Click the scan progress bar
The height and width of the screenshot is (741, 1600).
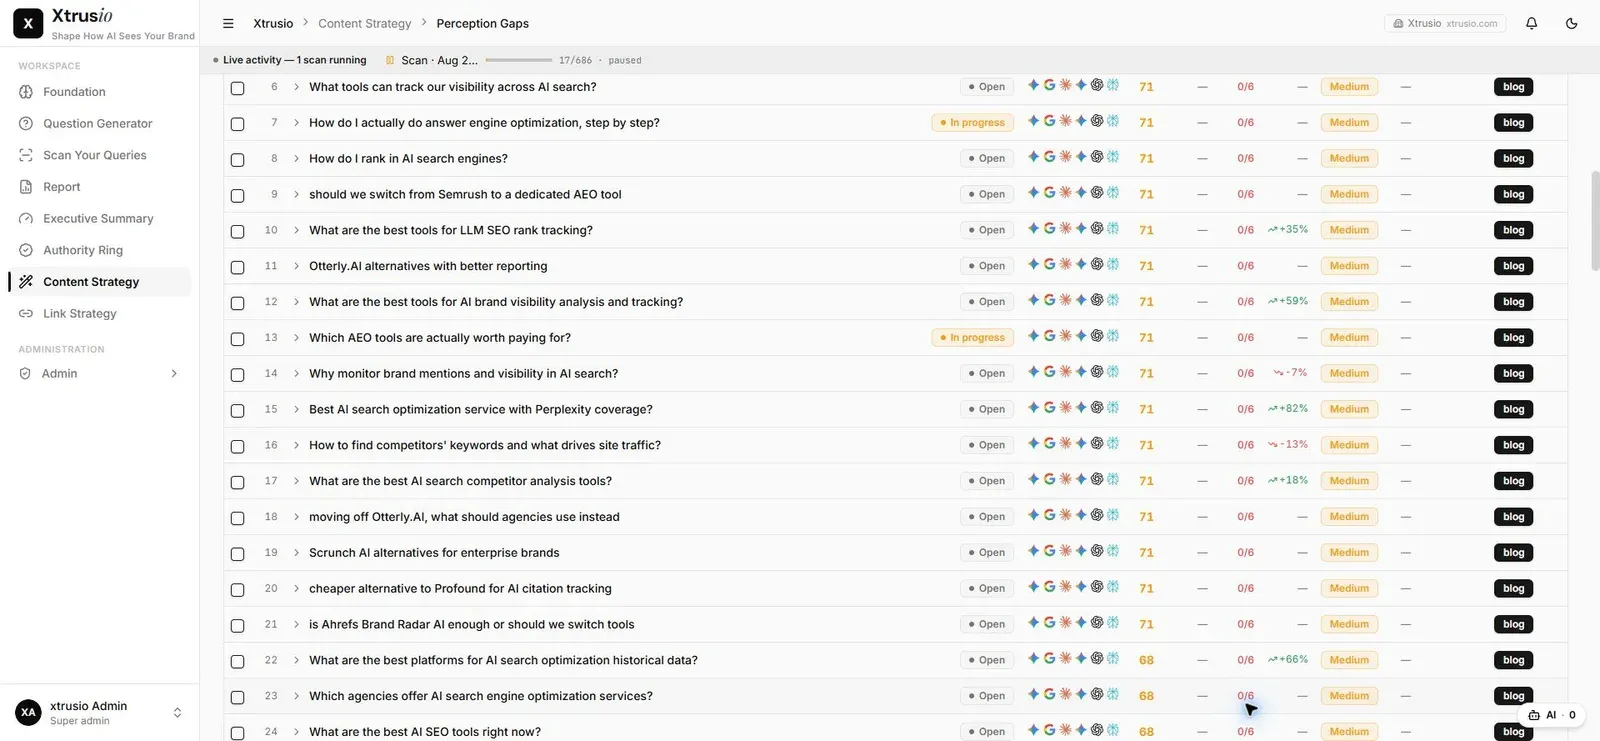pyautogui.click(x=518, y=60)
